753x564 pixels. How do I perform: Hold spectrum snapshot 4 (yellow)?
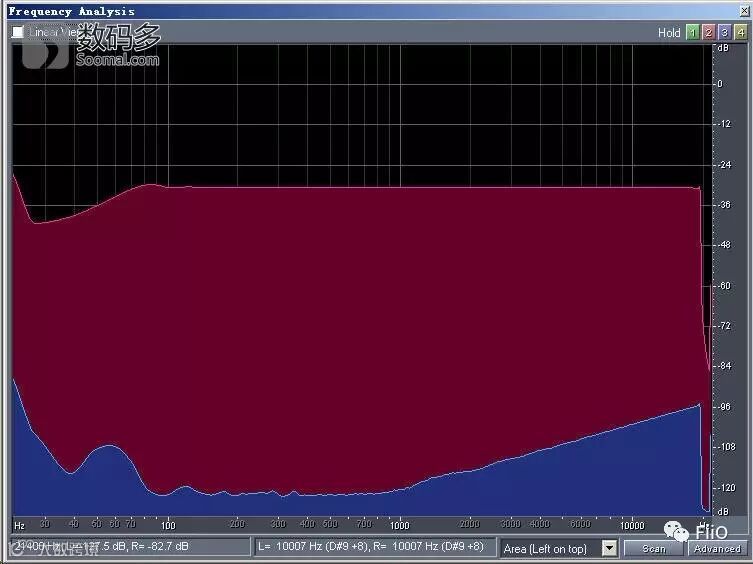741,32
